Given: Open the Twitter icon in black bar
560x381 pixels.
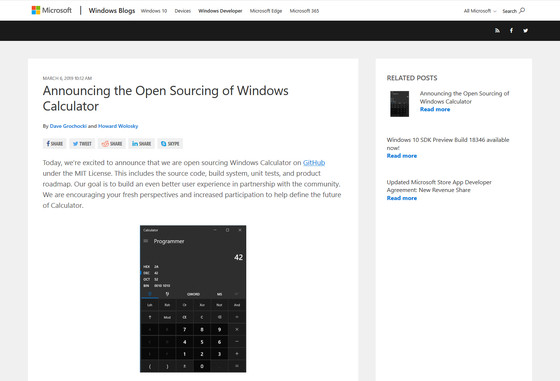Looking at the screenshot, I should click(x=525, y=31).
